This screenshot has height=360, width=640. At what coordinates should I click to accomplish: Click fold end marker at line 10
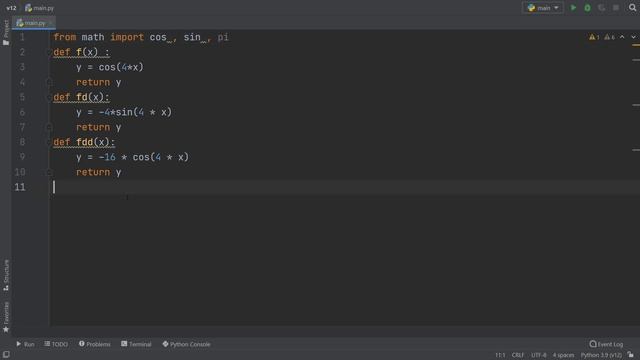[x=49, y=172]
